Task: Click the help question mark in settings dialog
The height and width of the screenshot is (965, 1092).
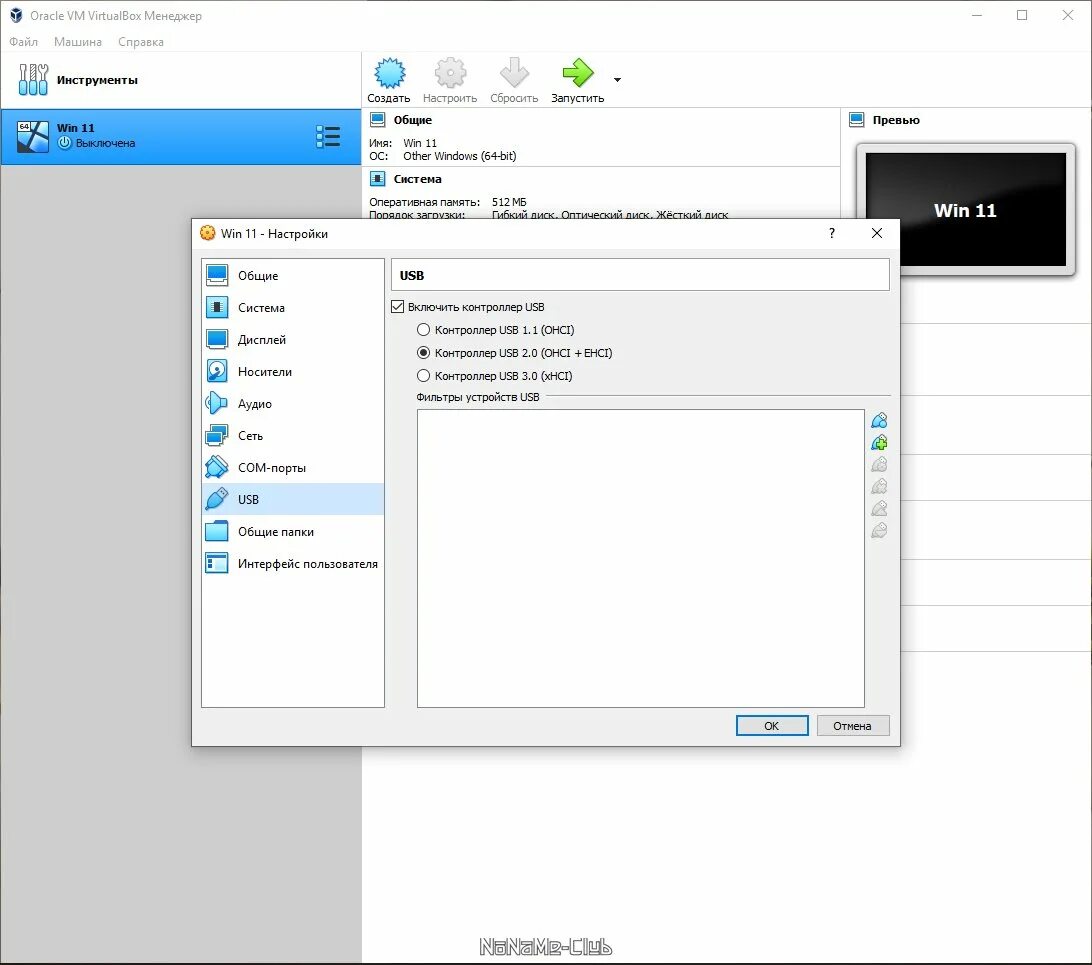Action: 832,233
